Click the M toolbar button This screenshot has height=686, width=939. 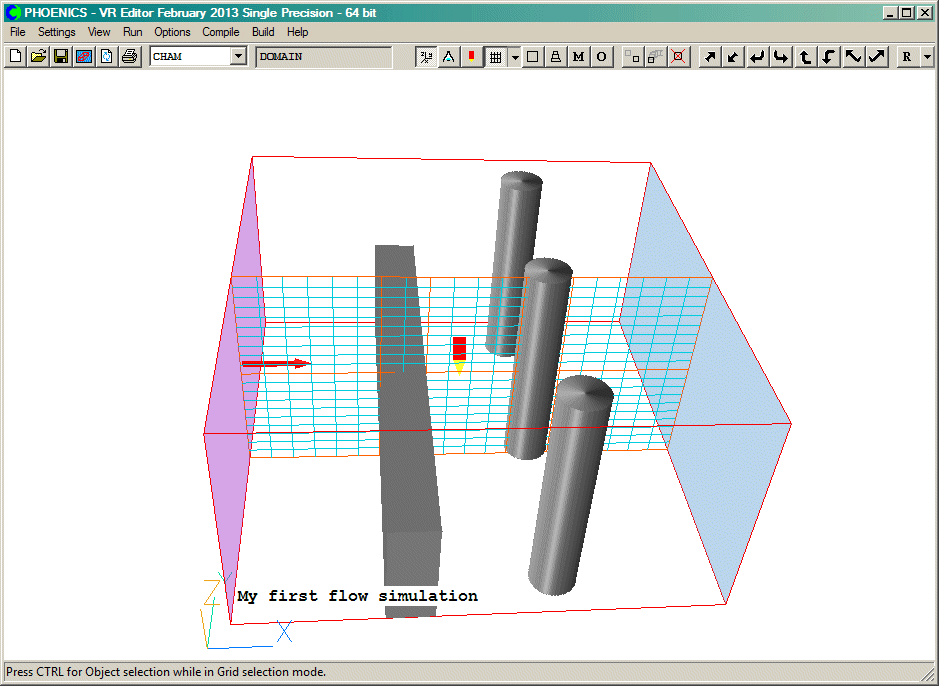(x=578, y=57)
